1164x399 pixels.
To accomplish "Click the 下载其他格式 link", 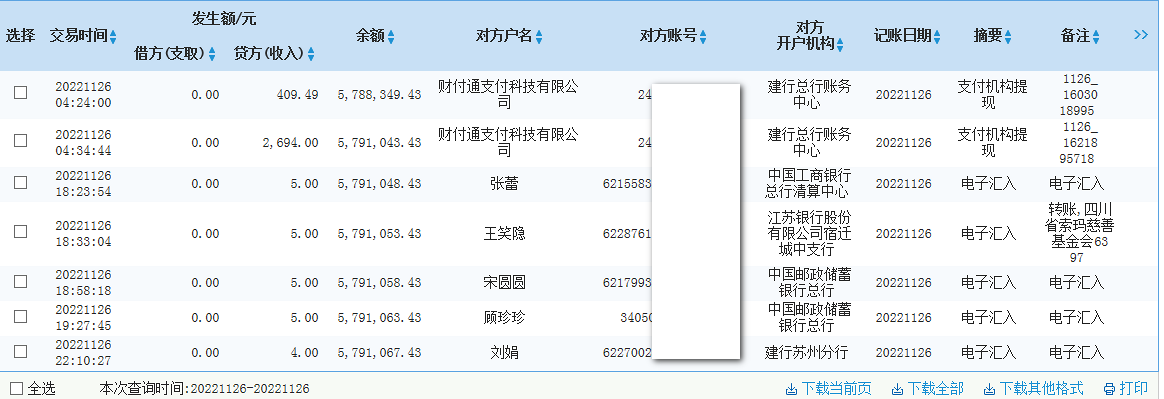I will [1033, 389].
